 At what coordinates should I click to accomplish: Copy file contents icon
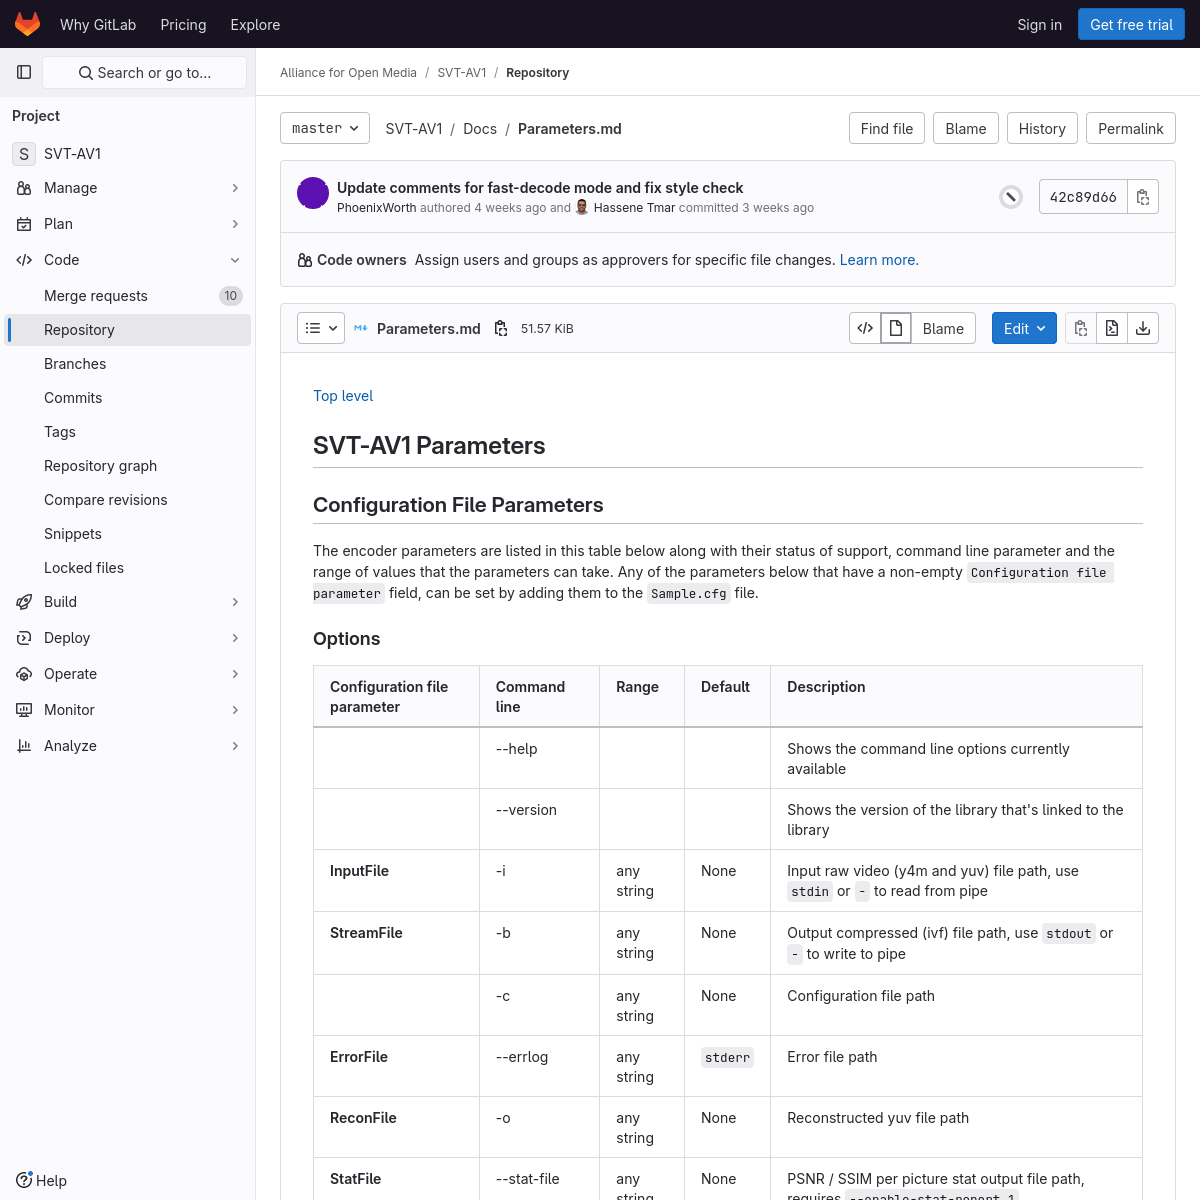tap(1081, 328)
